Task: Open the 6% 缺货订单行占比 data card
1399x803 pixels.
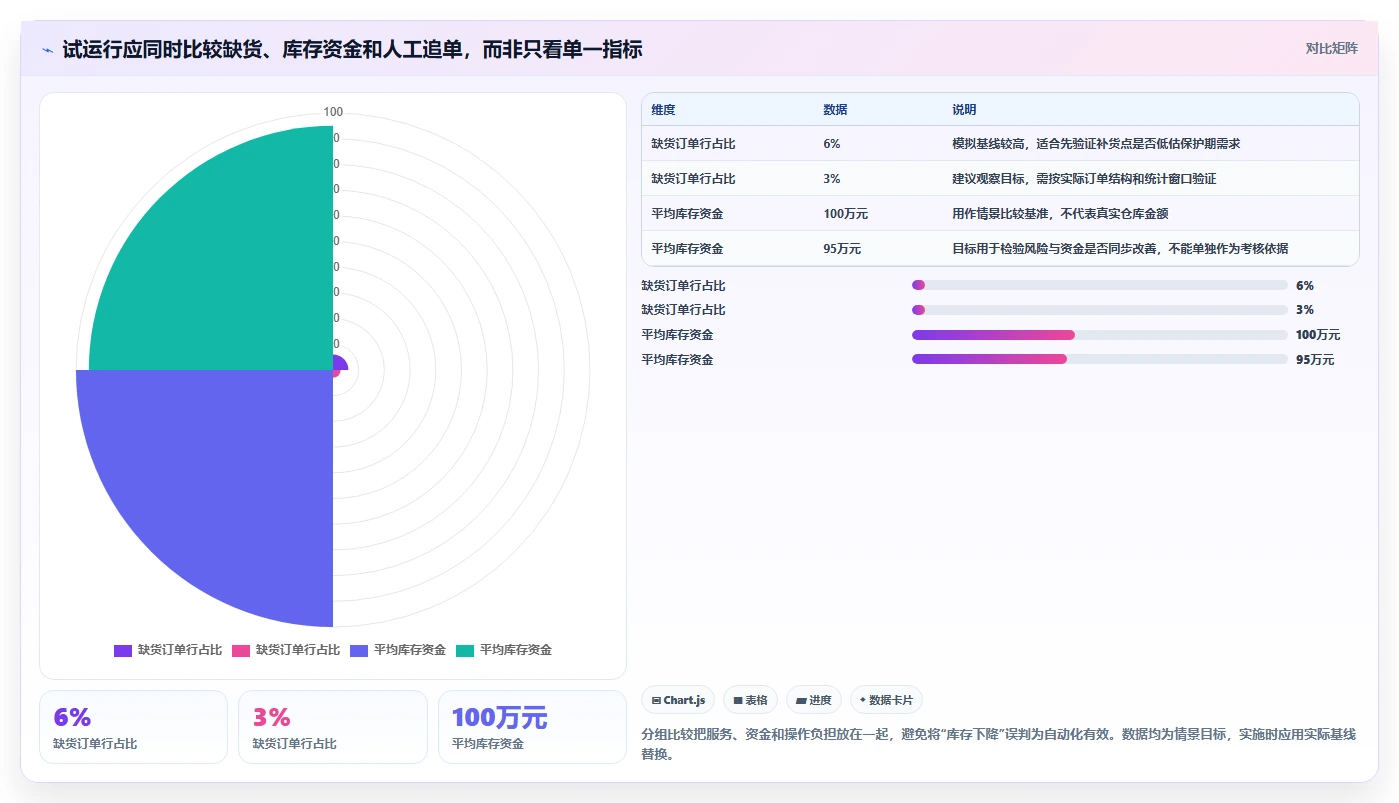Action: (x=133, y=727)
